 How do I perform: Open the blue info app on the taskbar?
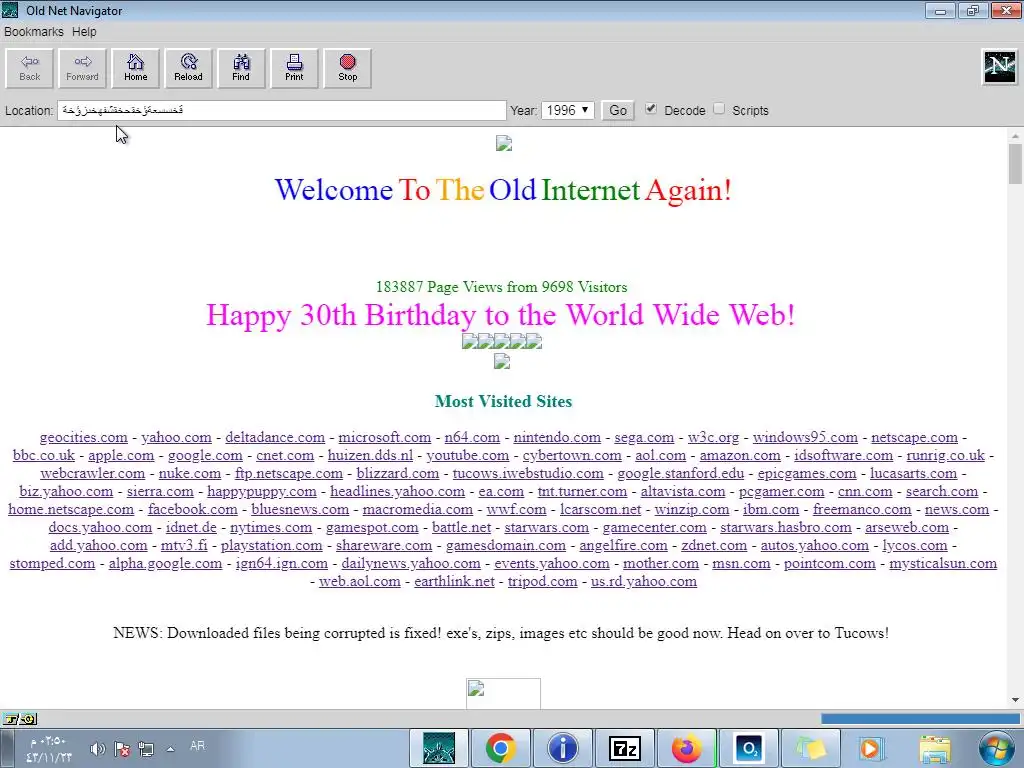coord(562,748)
